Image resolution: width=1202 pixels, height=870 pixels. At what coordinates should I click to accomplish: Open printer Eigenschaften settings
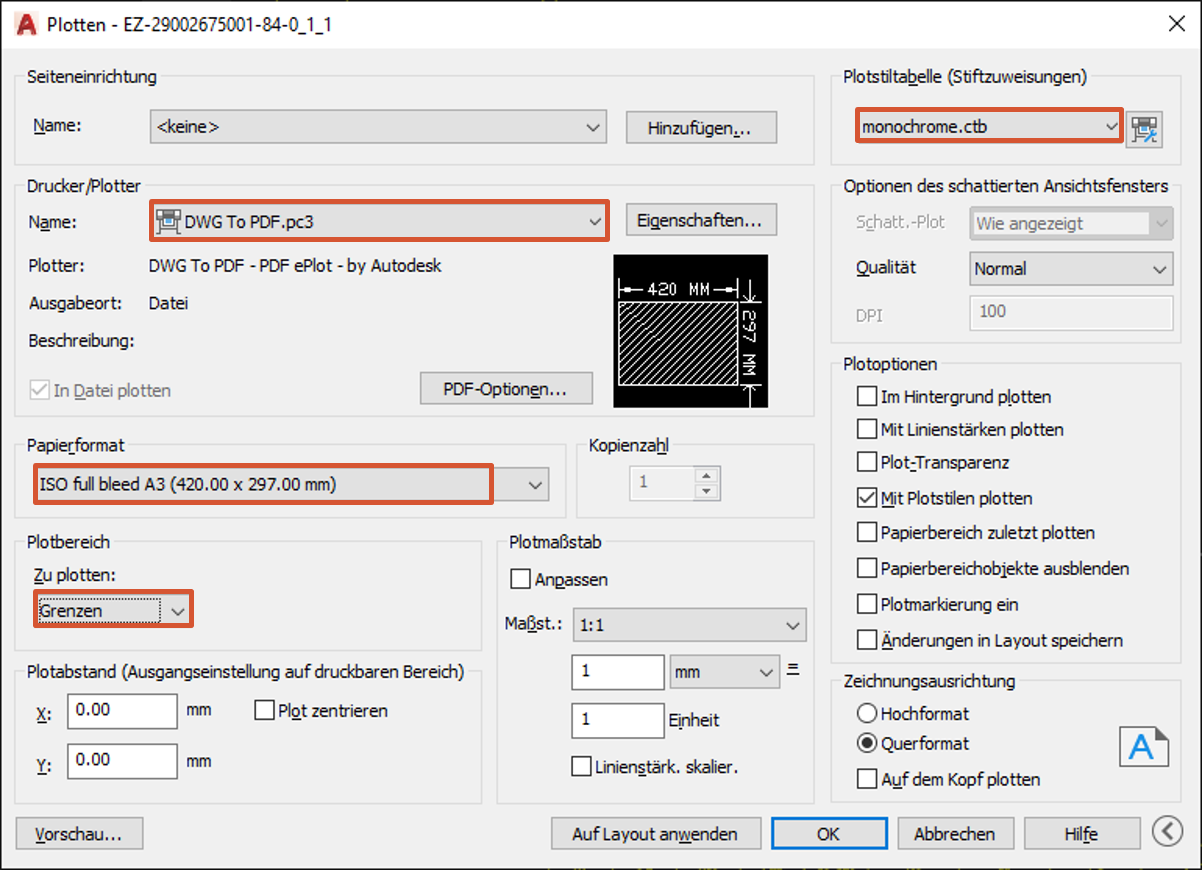point(700,221)
